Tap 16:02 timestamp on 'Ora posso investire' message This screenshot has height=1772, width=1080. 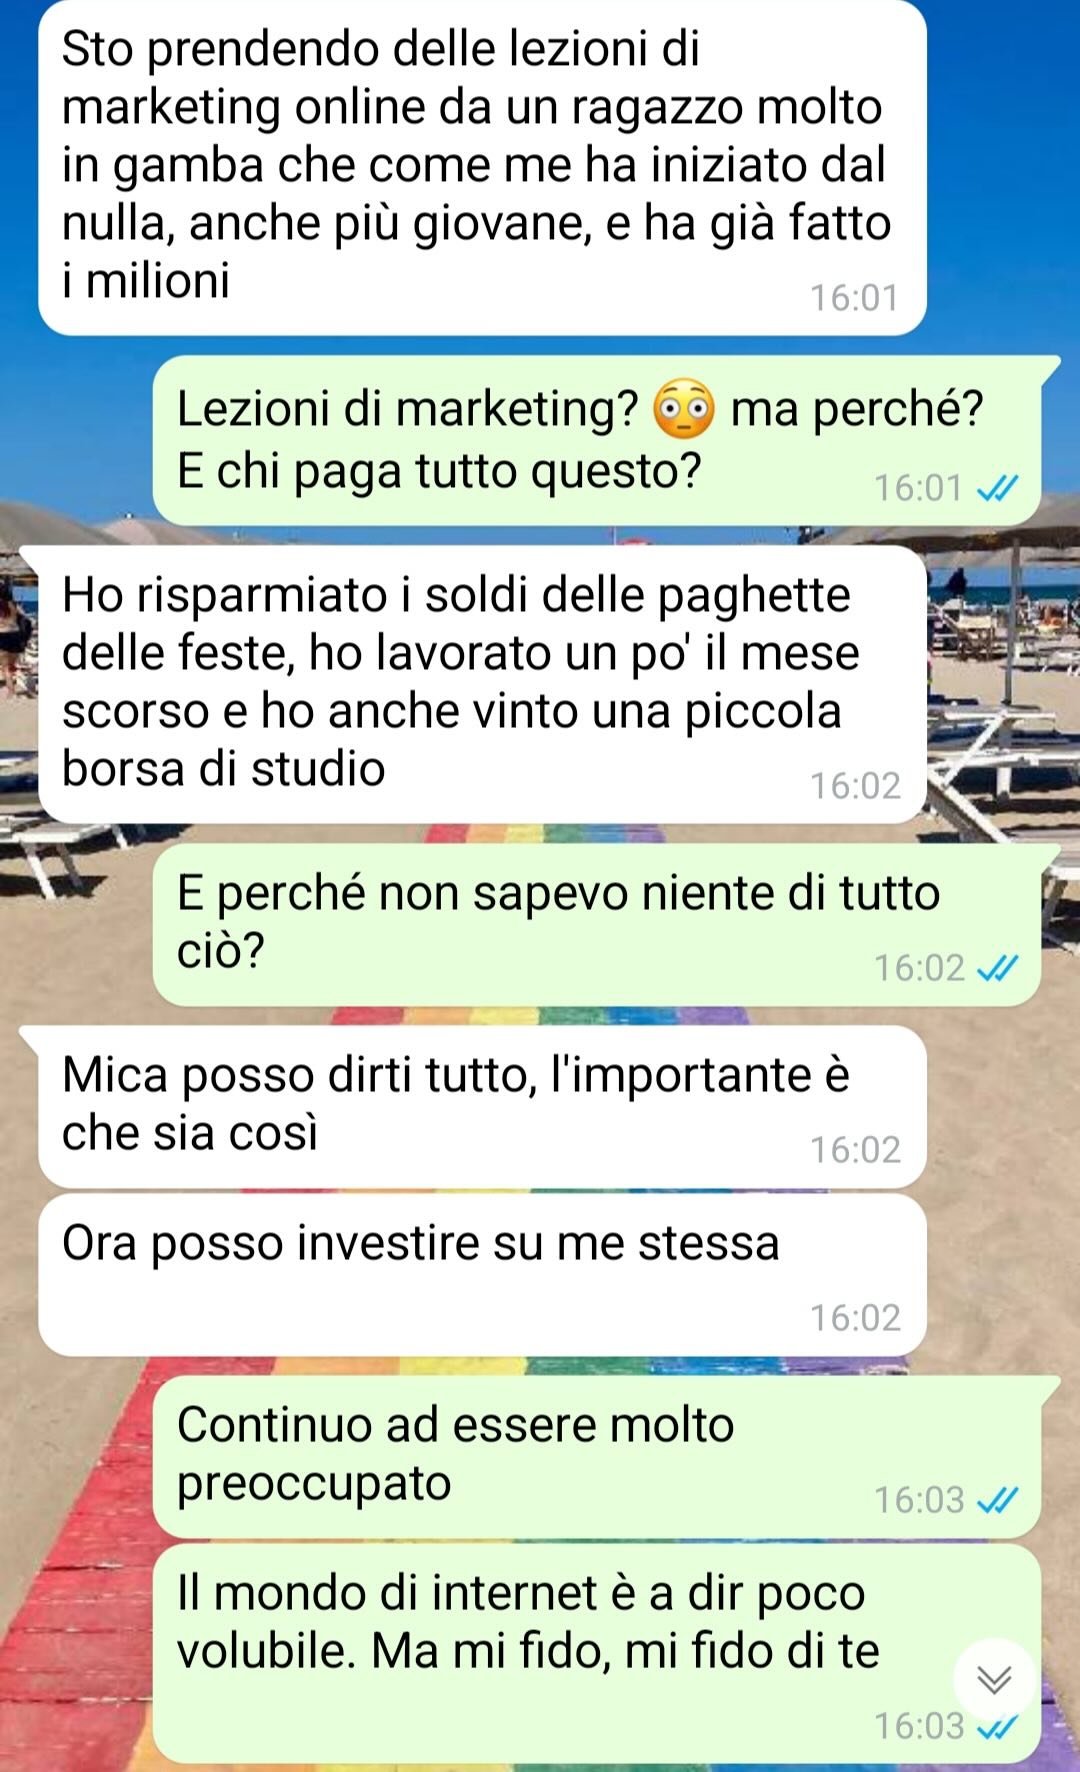(855, 1318)
